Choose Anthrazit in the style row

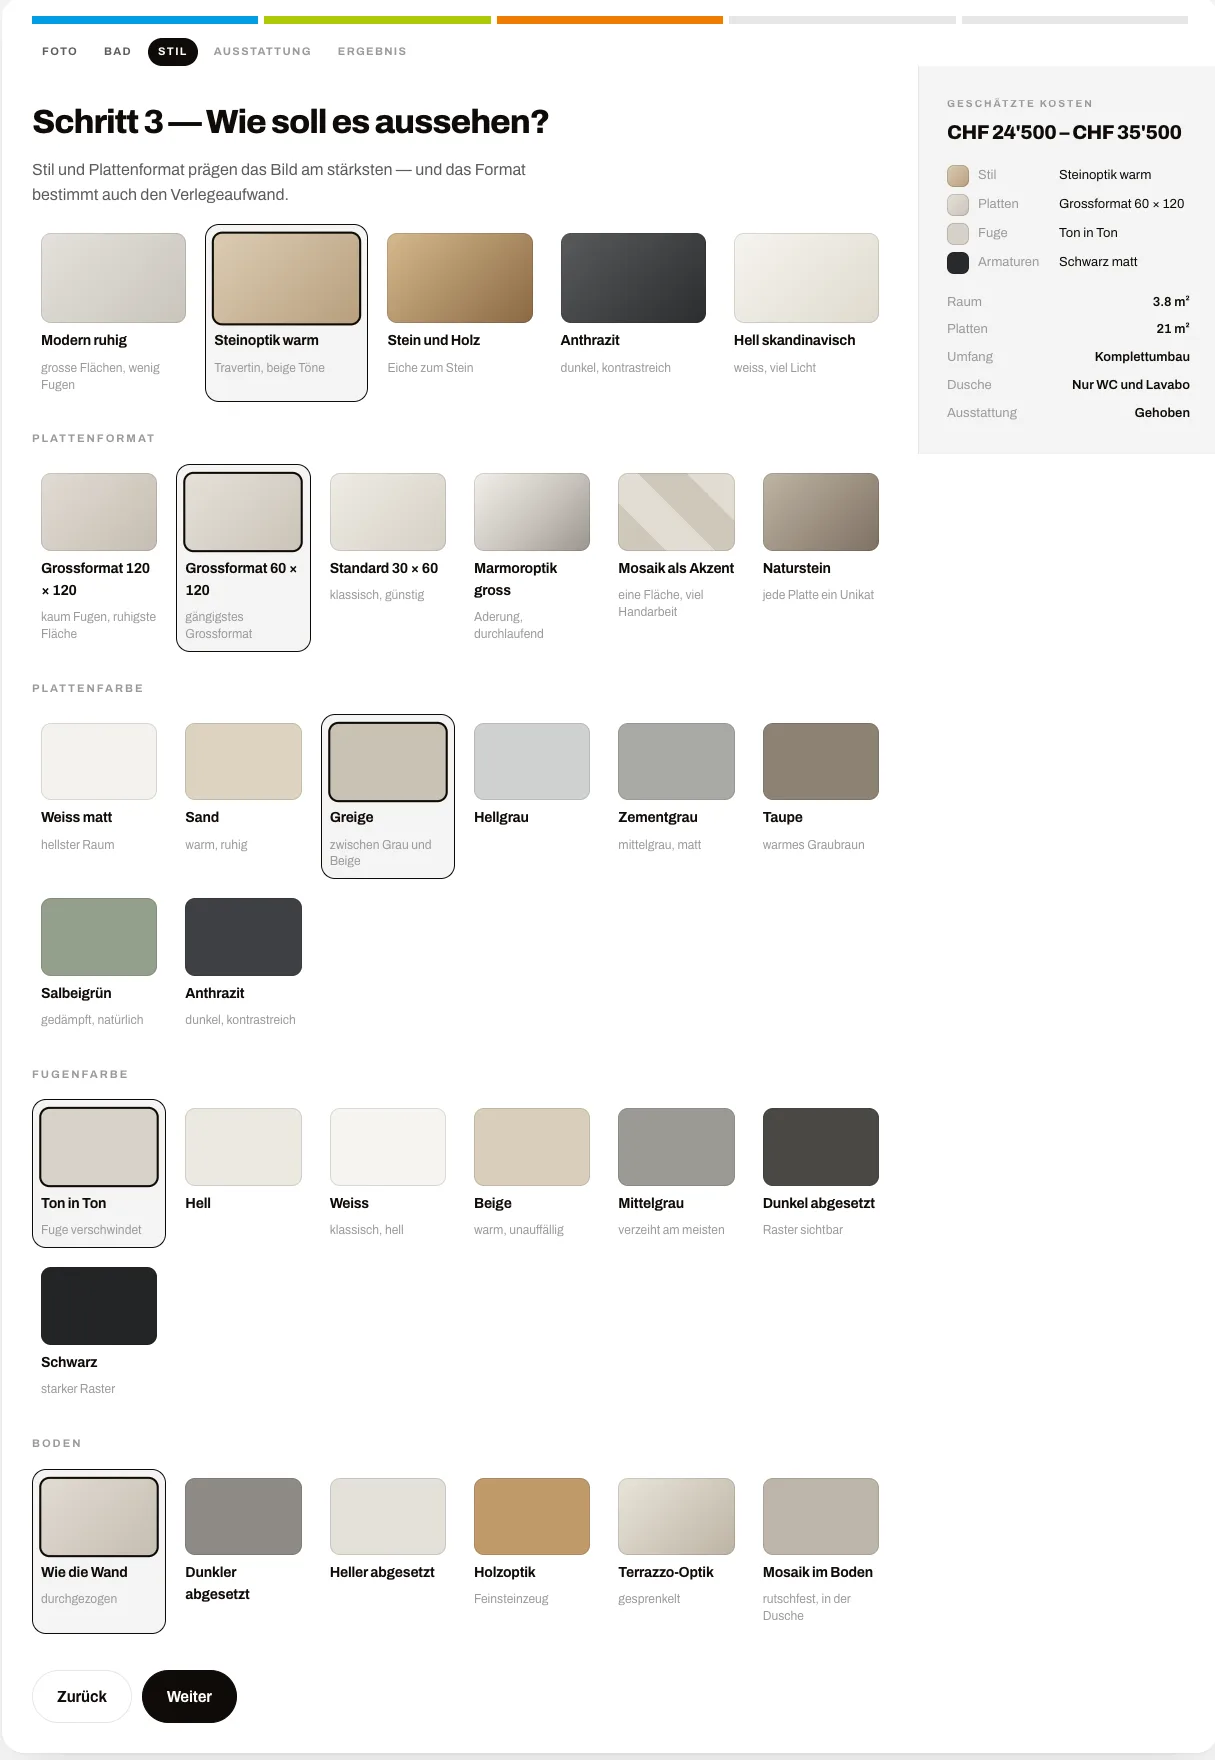633,313
